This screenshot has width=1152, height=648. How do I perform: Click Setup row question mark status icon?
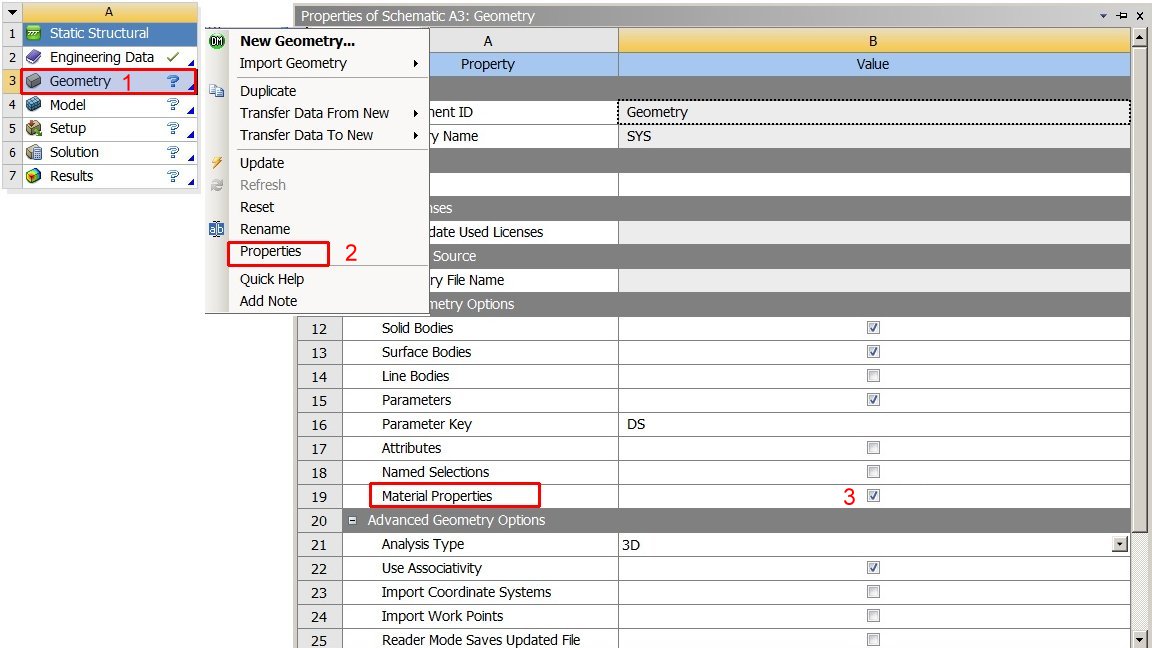(173, 129)
